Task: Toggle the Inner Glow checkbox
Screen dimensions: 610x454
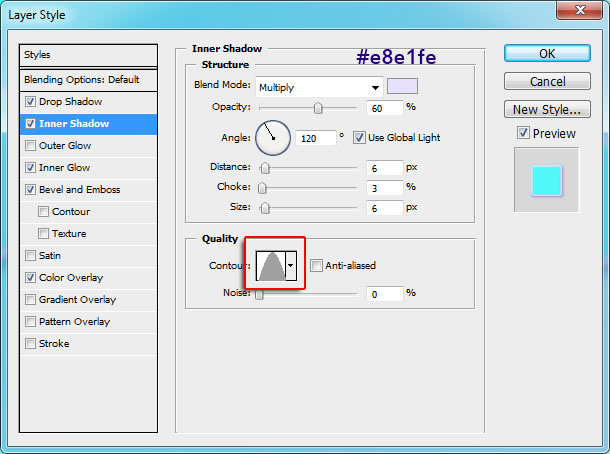Action: pyautogui.click(x=30, y=168)
